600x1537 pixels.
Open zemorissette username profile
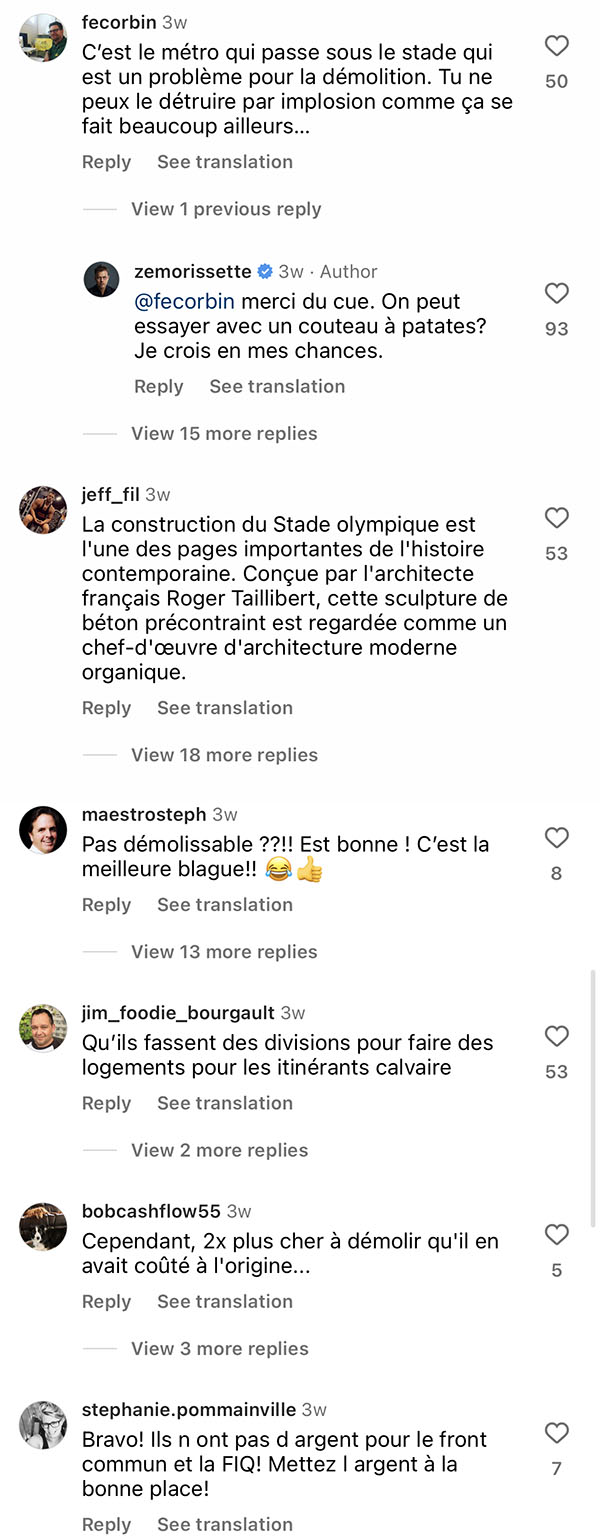193,271
